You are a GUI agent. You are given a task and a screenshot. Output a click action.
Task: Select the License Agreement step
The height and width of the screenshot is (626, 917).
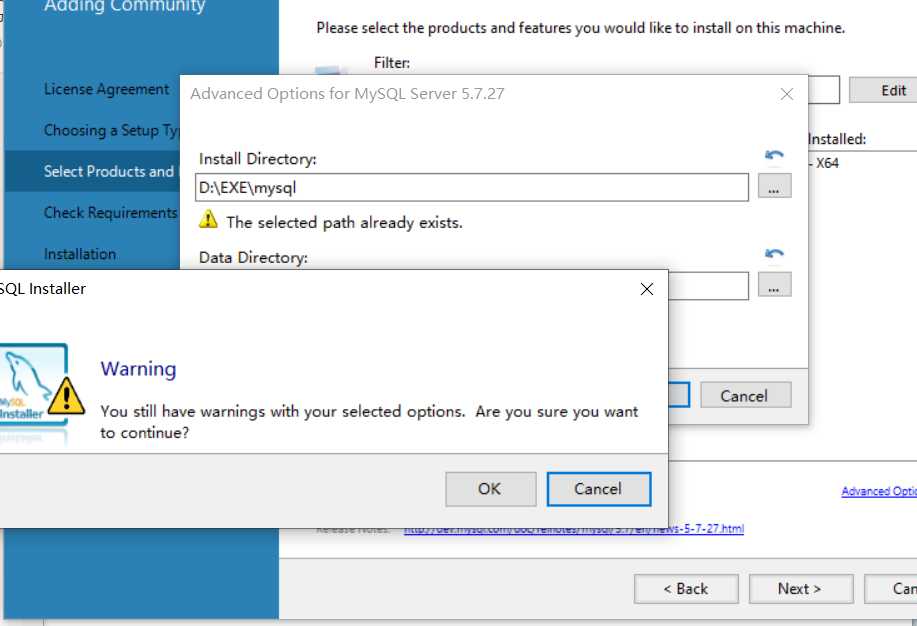tap(106, 90)
